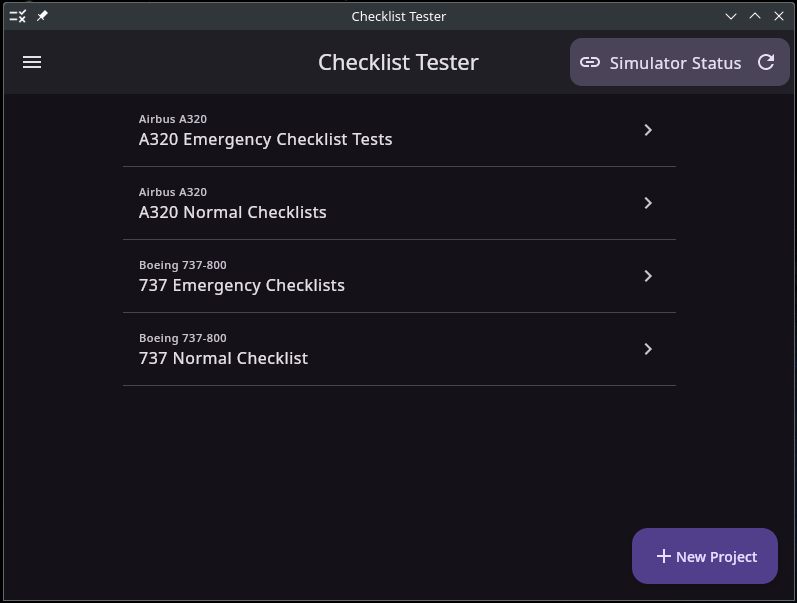The height and width of the screenshot is (603, 797).
Task: Click the link icon beside Simulator Status
Action: point(590,63)
